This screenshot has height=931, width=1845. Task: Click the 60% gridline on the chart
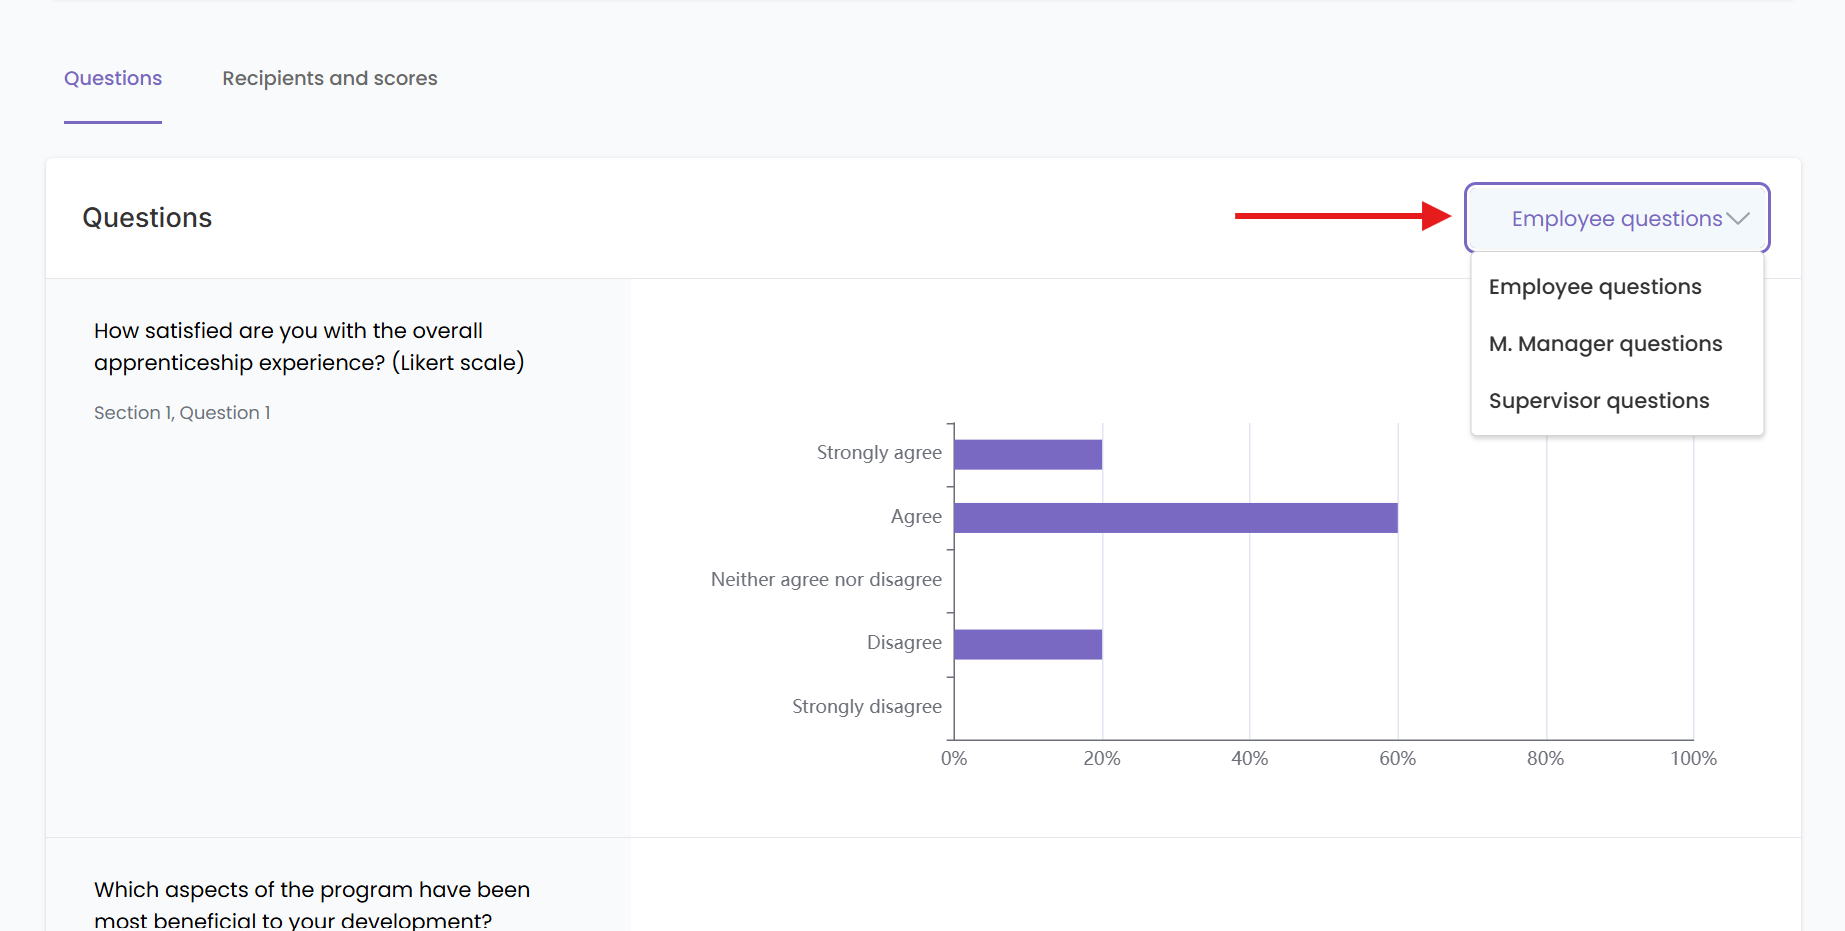tap(1399, 590)
